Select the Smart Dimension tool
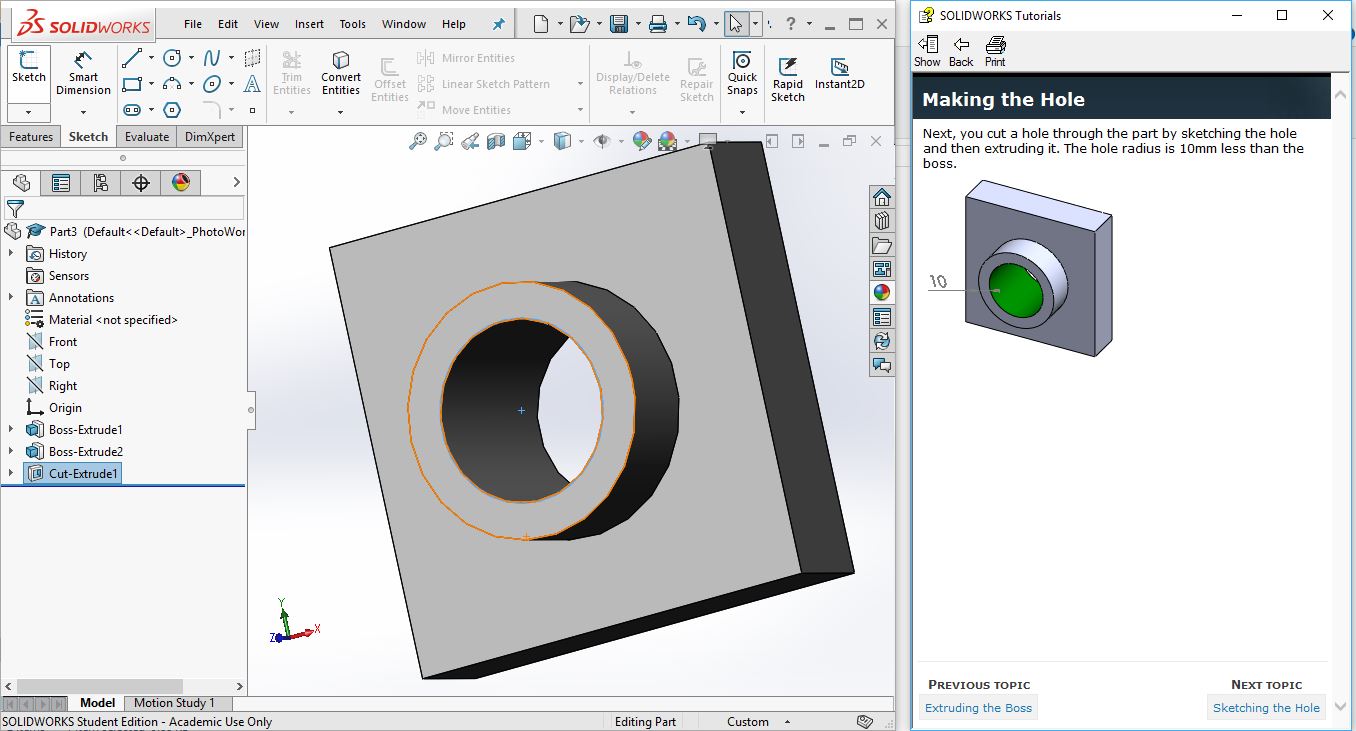This screenshot has width=1356, height=731. click(83, 73)
